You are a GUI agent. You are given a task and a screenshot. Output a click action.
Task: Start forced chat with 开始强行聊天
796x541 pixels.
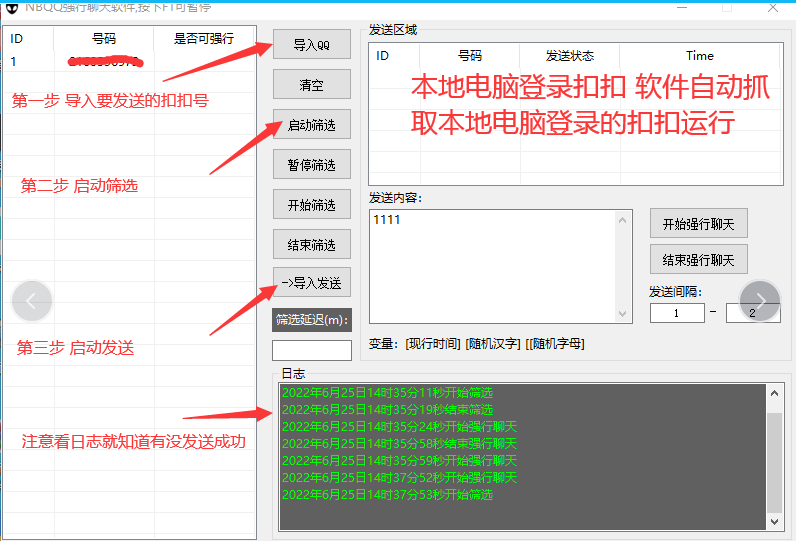tap(699, 223)
